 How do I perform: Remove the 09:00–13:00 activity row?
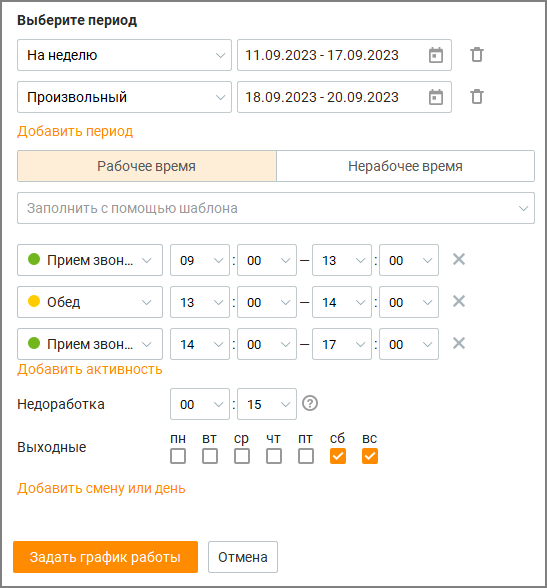tap(459, 259)
